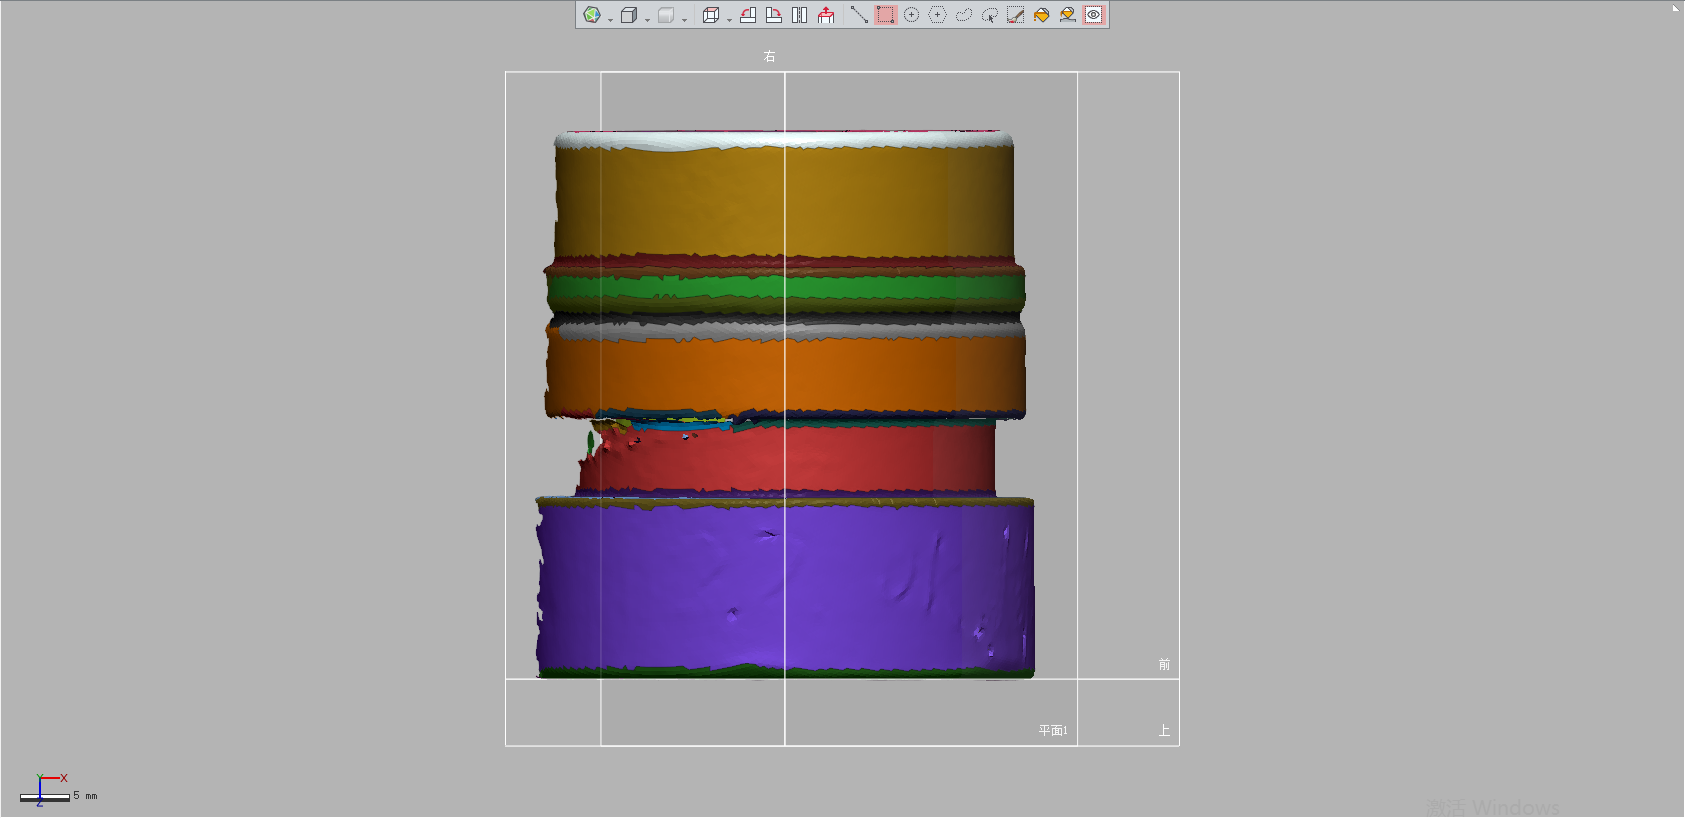Viewport: 1685px width, 818px height.
Task: Select the smart lasso with cursor tool
Action: (x=990, y=15)
